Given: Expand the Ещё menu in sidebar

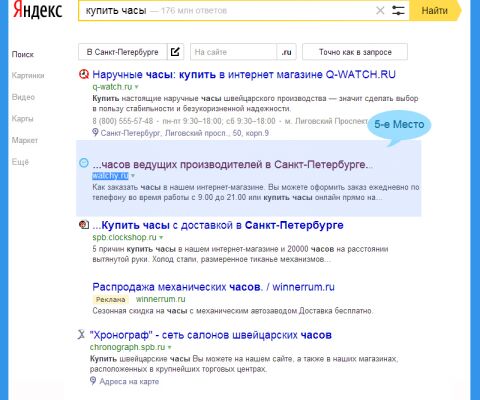Looking at the screenshot, I should pyautogui.click(x=20, y=162).
